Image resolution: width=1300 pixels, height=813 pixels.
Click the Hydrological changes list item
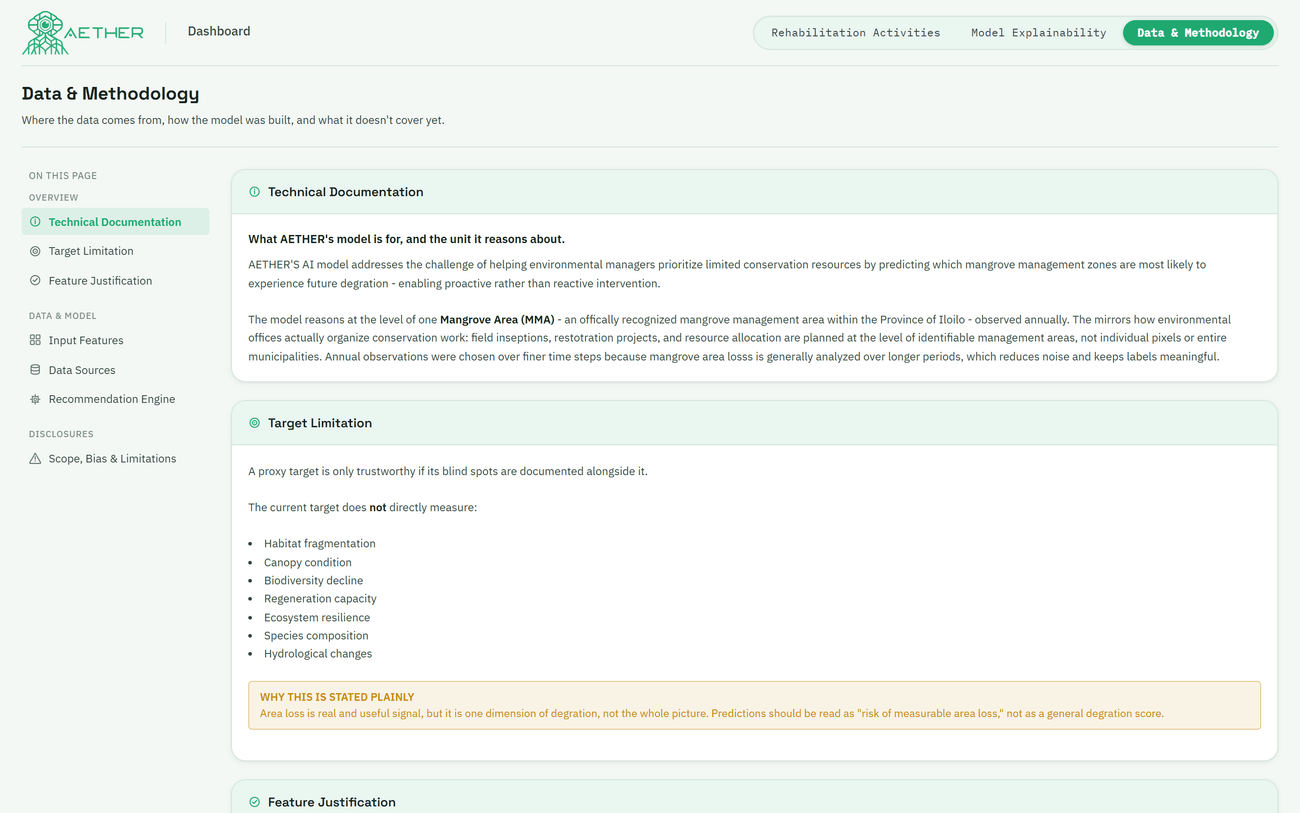coord(318,654)
